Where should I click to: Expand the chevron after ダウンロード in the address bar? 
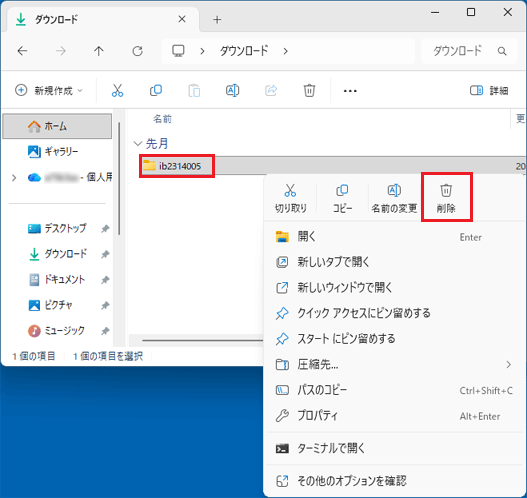click(x=285, y=51)
